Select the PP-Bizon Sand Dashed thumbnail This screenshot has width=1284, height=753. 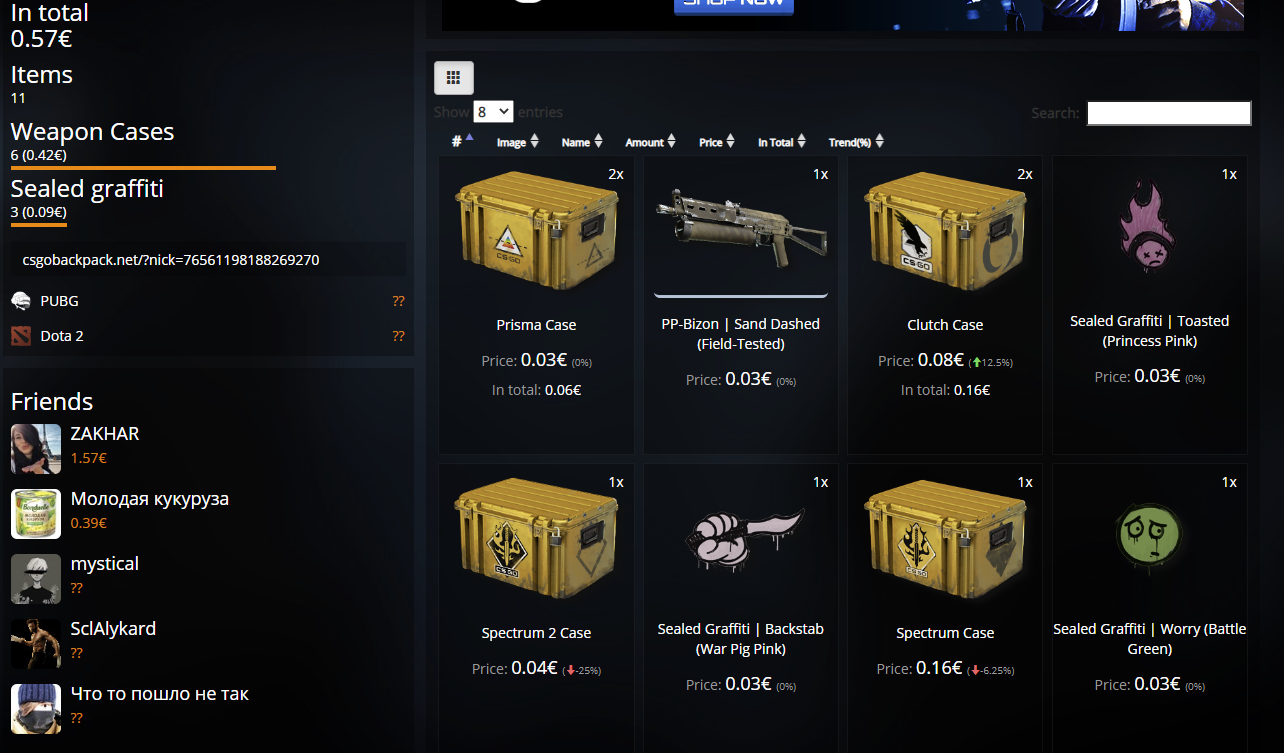tap(740, 231)
